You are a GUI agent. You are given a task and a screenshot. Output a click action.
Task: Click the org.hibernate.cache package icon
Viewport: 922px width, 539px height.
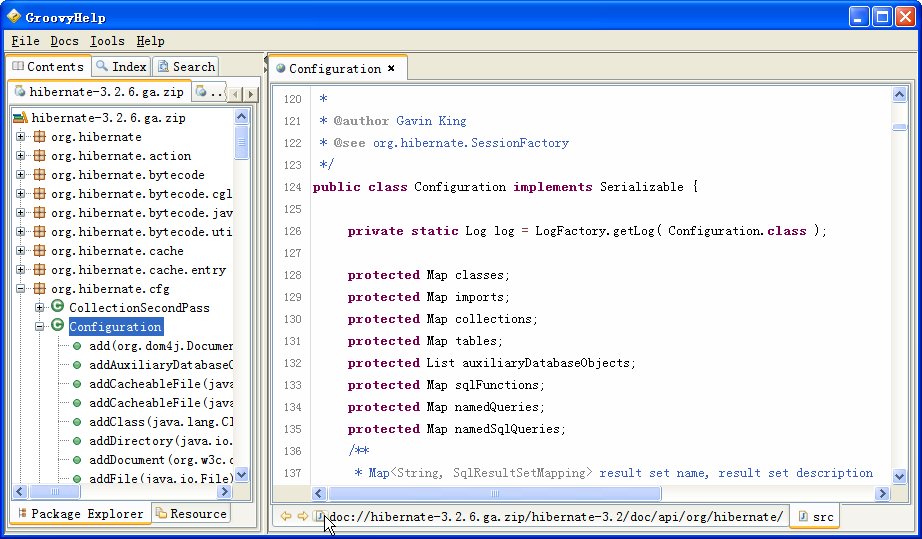click(39, 251)
